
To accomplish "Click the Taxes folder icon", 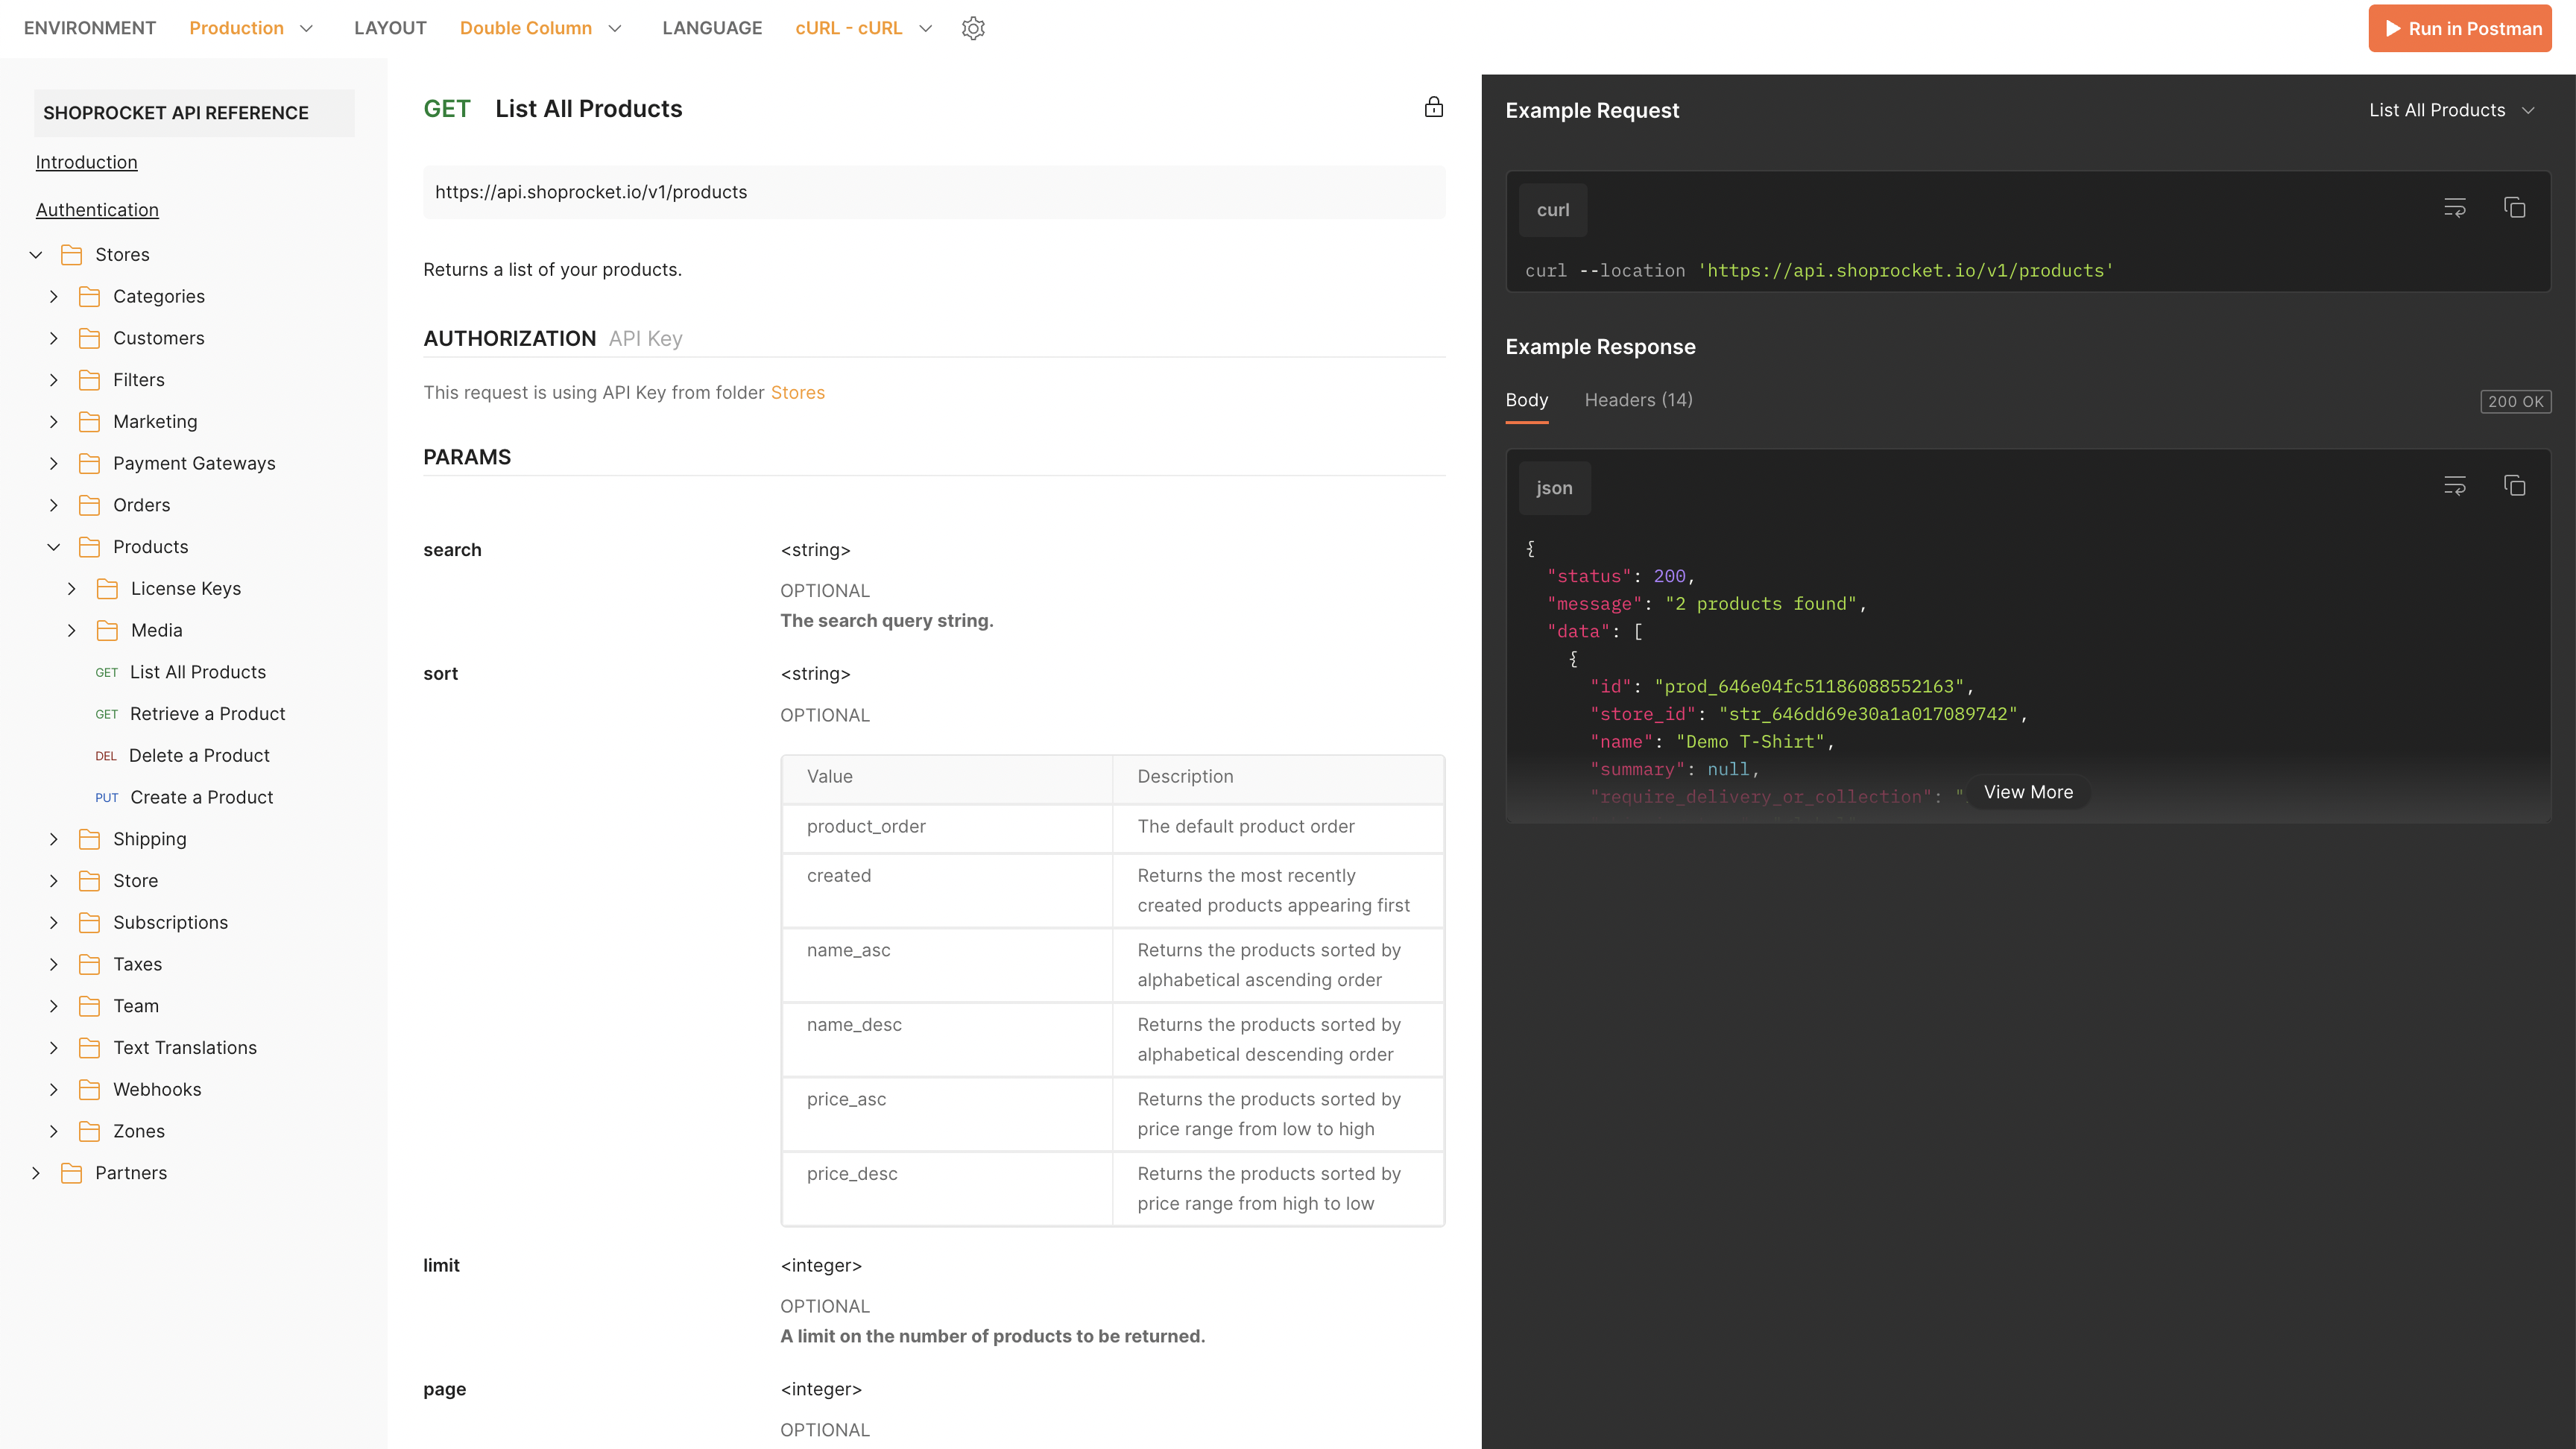I will tap(90, 964).
